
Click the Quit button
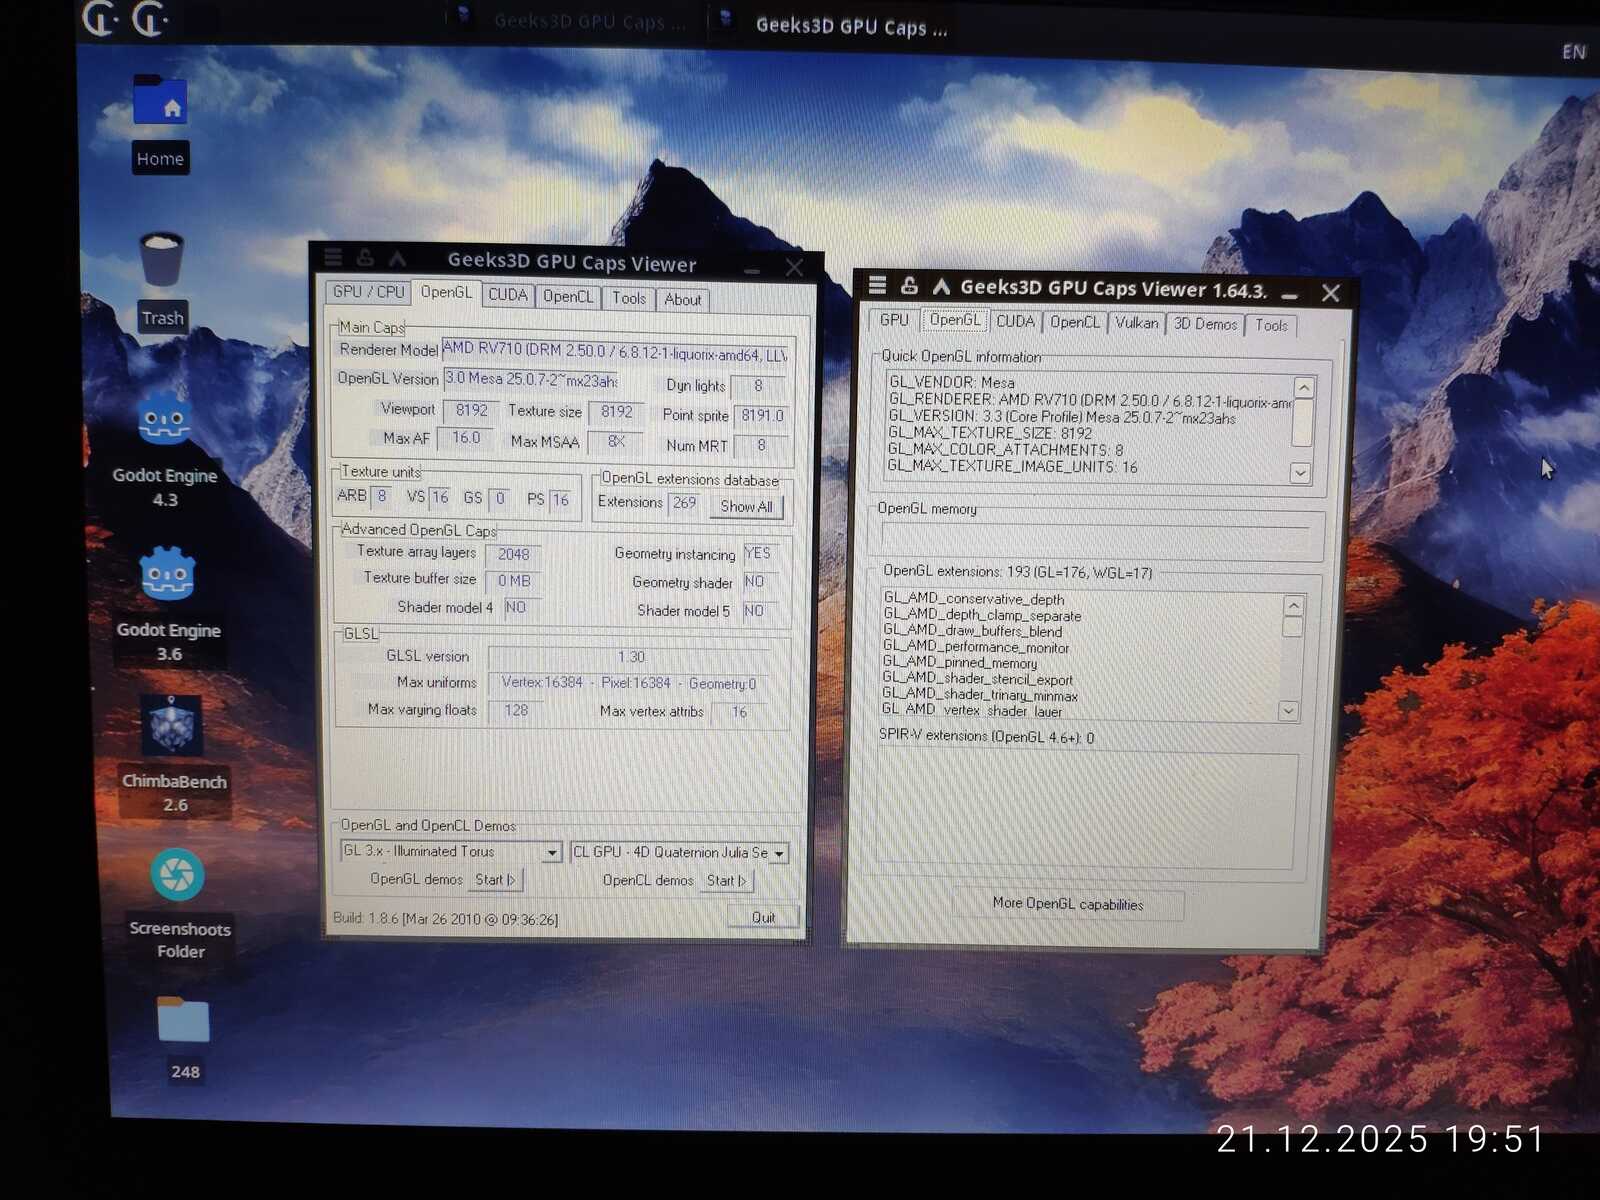coord(763,918)
